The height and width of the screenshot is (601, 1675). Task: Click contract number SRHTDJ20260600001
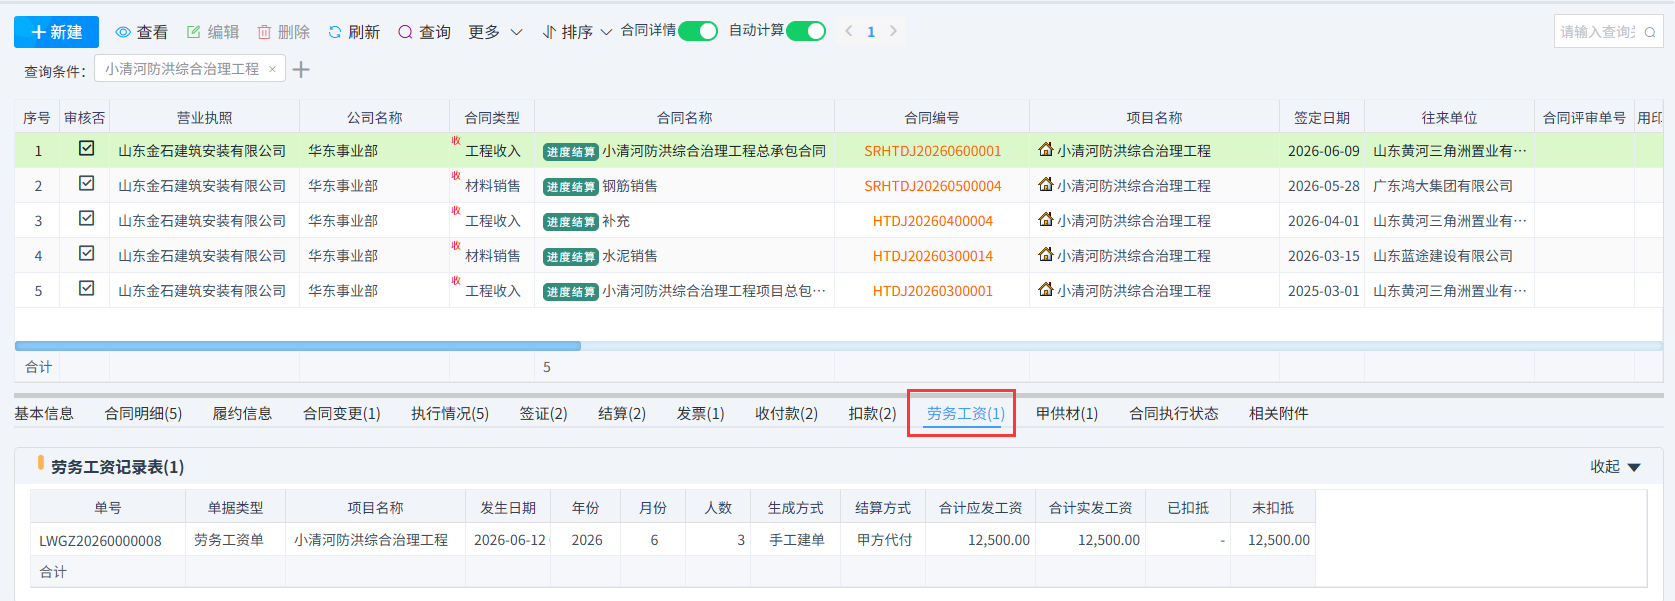(x=932, y=151)
